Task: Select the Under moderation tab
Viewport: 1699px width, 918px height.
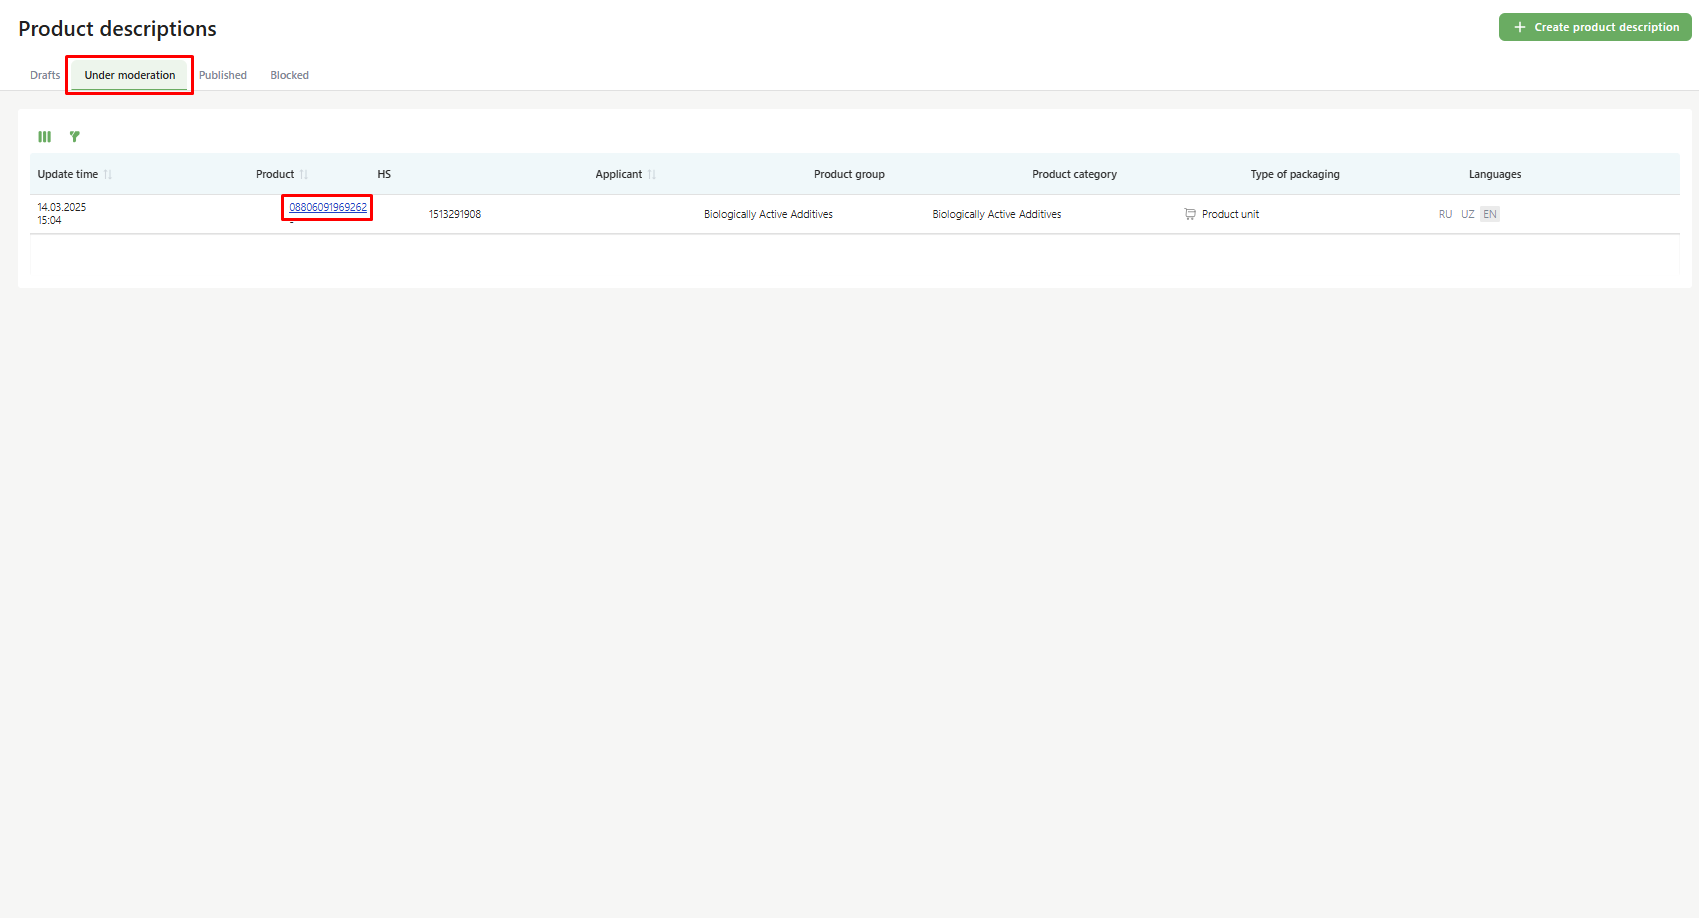Action: pos(130,75)
